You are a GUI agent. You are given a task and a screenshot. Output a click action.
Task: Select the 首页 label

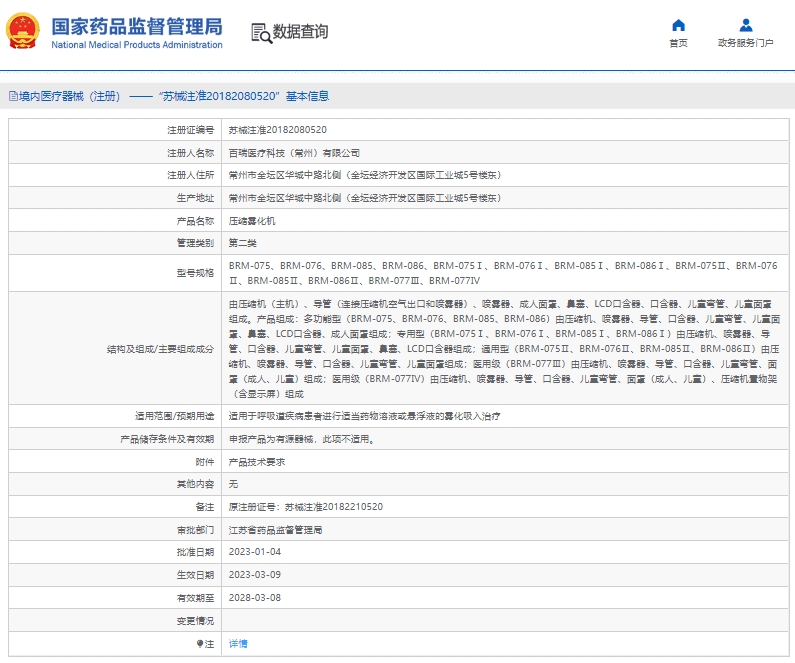click(x=678, y=43)
